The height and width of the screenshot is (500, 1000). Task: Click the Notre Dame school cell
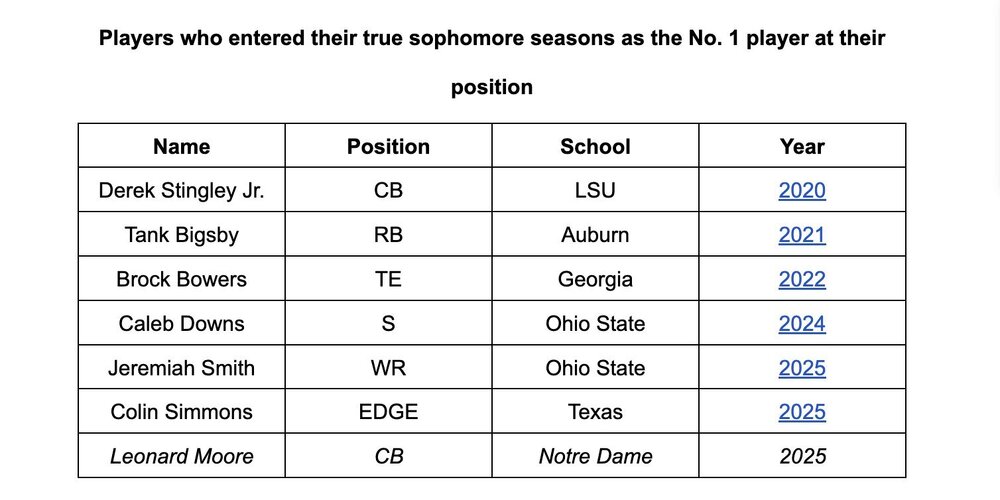tap(595, 456)
